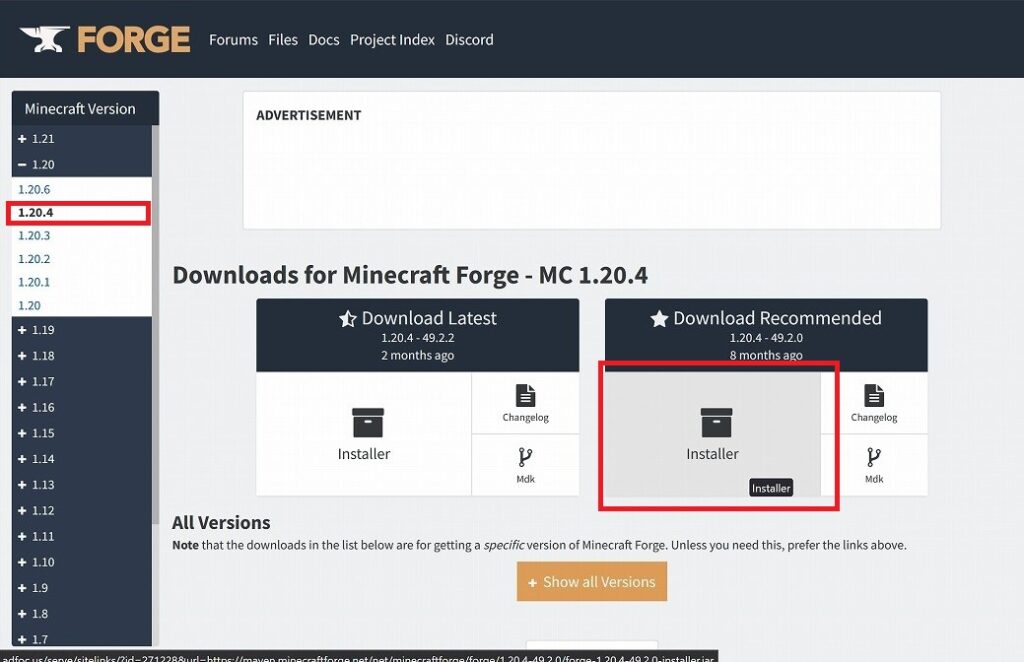Expand the 1.16 version group
Viewport: 1024px width, 662px height.
pyautogui.click(x=23, y=407)
